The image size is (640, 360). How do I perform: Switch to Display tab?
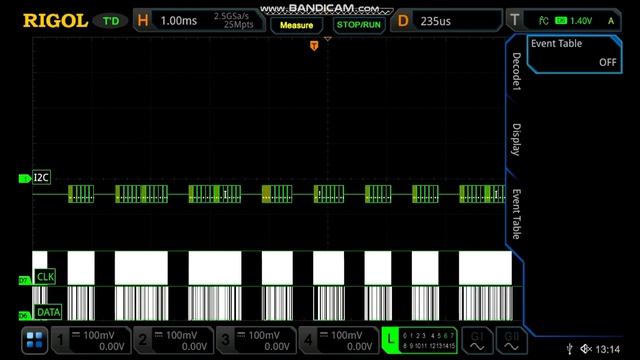tap(516, 139)
